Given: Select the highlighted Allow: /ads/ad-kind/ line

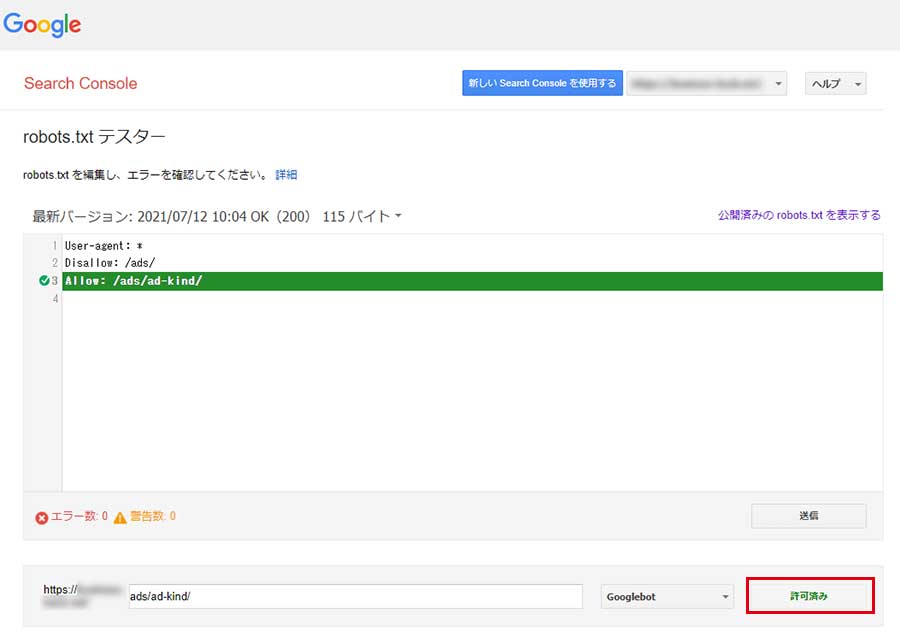Looking at the screenshot, I should coord(133,281).
